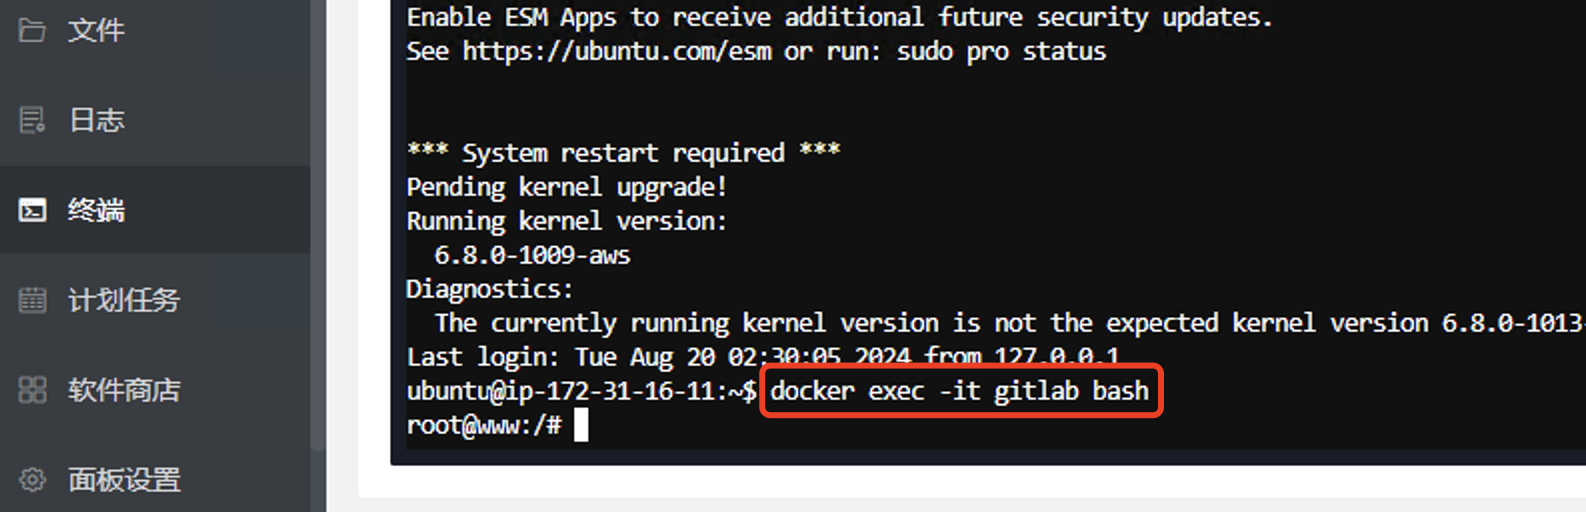The height and width of the screenshot is (512, 1586).
Task: Click the calendar icon beside 计划任务
Action: [x=32, y=300]
